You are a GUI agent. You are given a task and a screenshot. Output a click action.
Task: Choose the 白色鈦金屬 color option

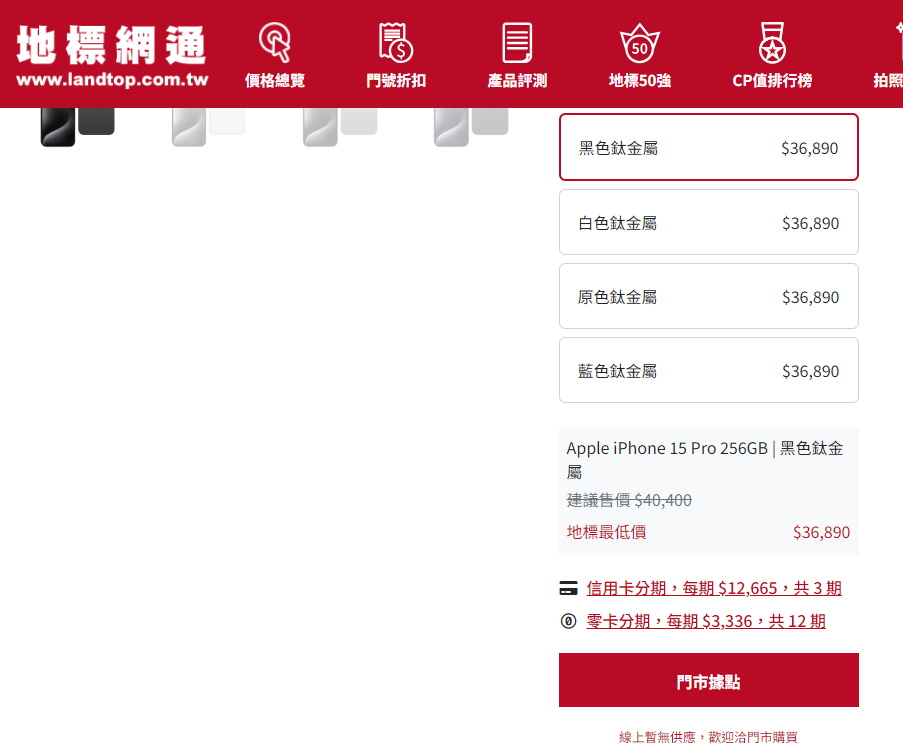point(708,223)
